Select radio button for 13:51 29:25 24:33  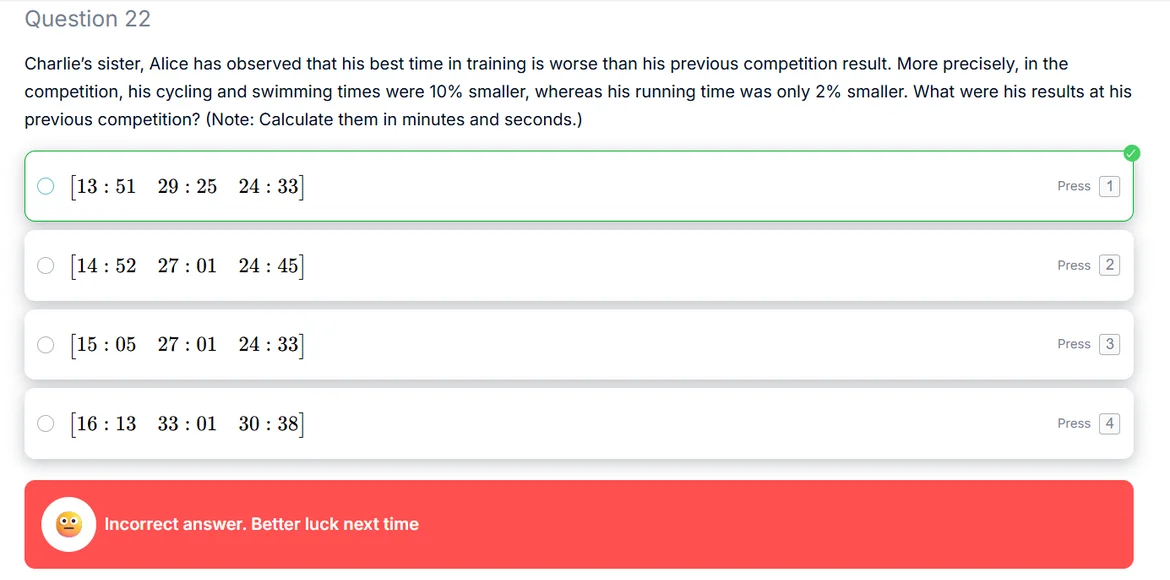coord(45,186)
